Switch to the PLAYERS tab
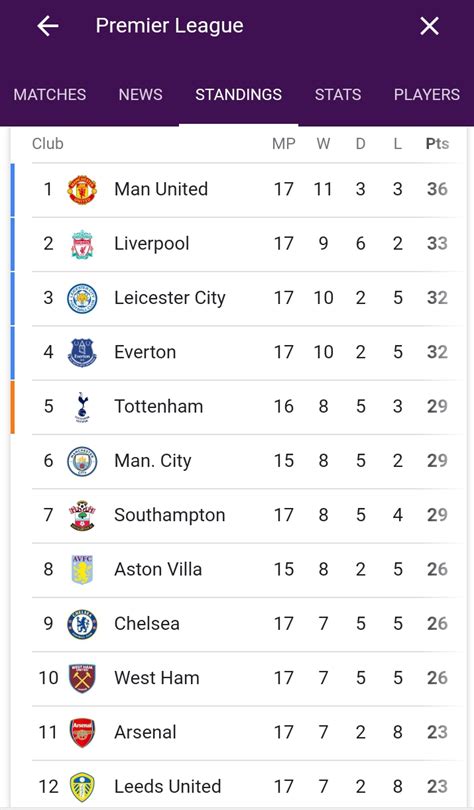The height and width of the screenshot is (810, 474). (x=427, y=95)
